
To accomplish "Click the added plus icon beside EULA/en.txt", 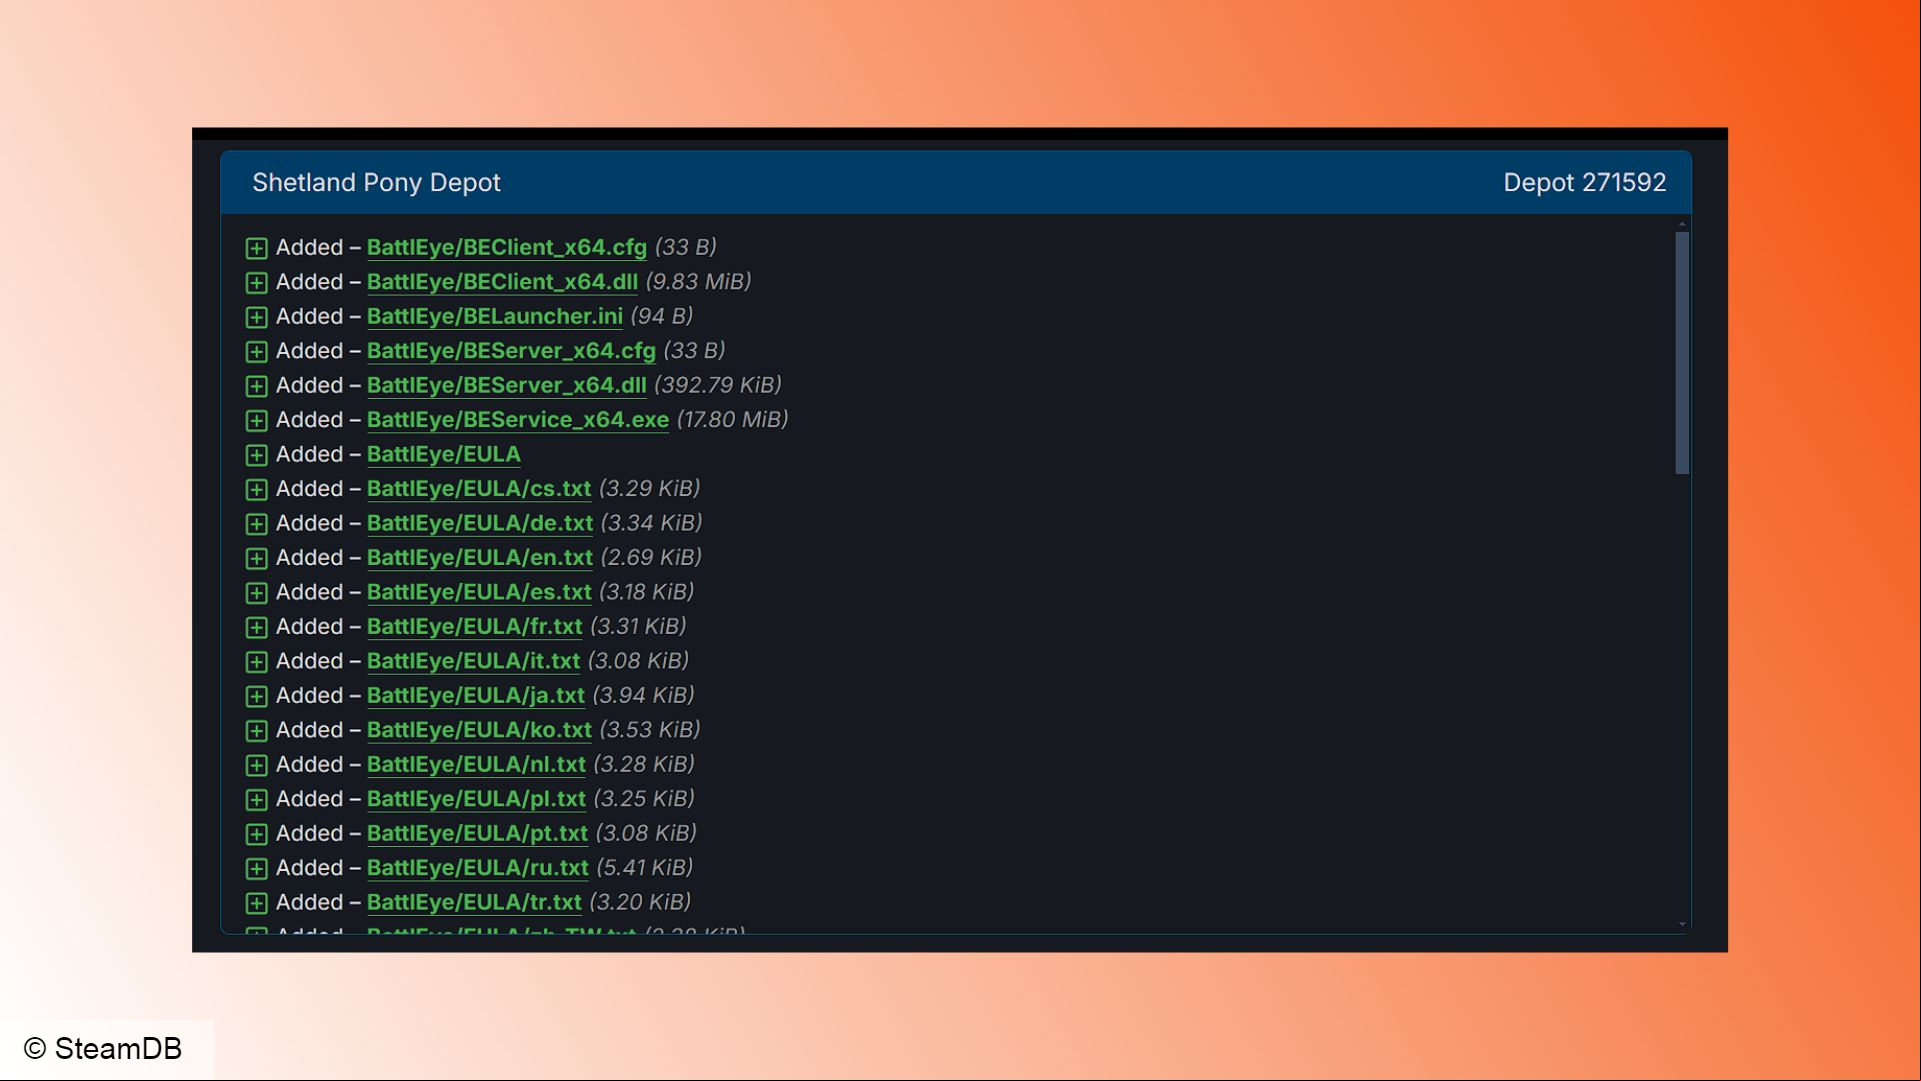I will [256, 559].
